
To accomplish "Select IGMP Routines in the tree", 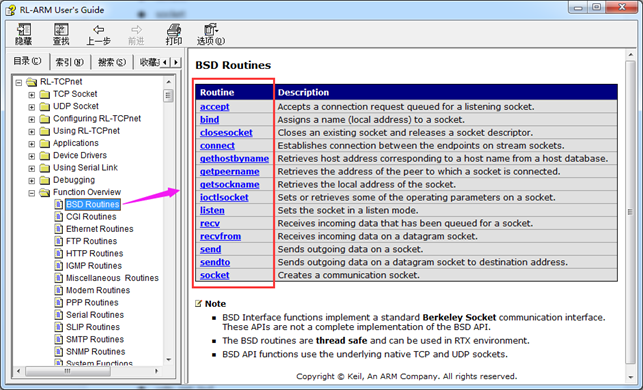I will pyautogui.click(x=94, y=266).
